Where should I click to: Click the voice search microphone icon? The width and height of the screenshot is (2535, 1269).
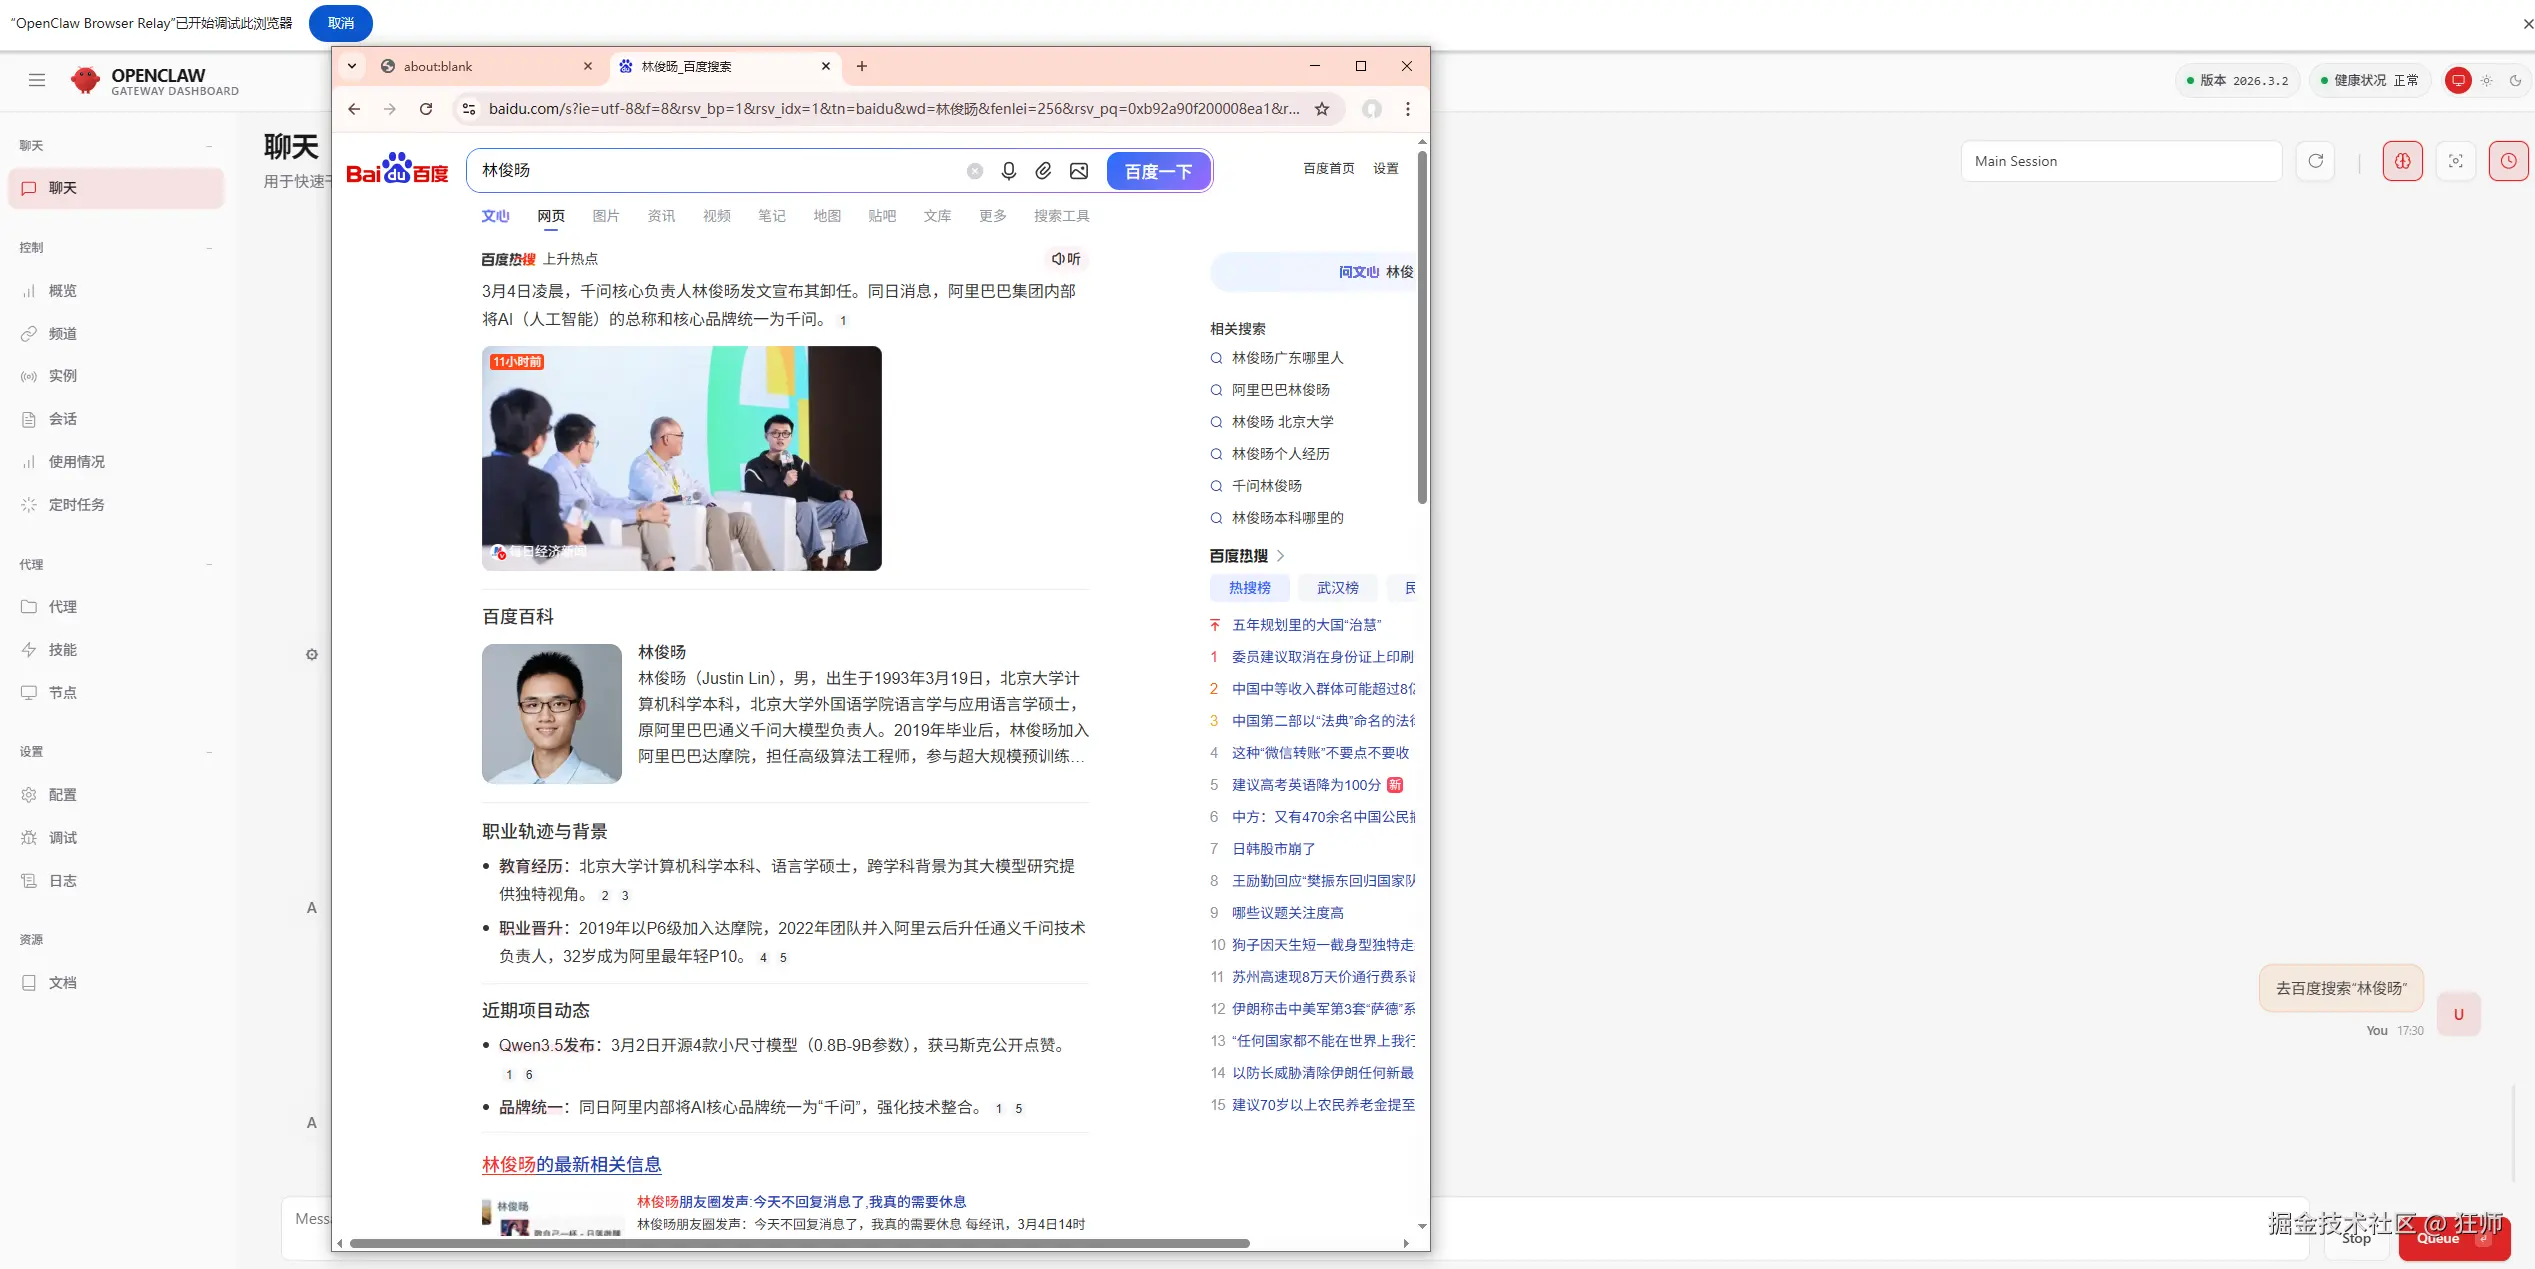pyautogui.click(x=1008, y=171)
